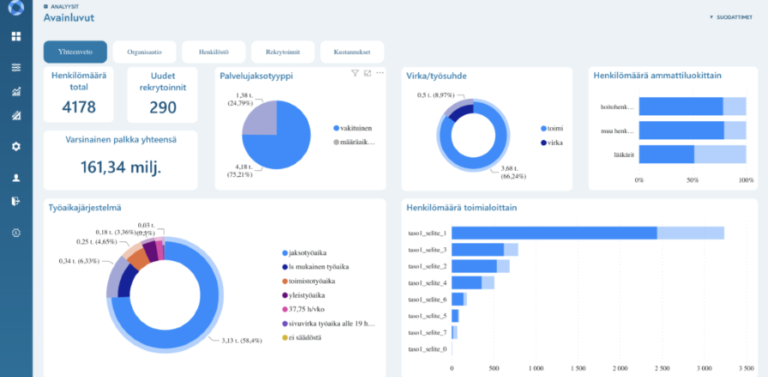Open the more options ellipsis on Palvelujaksotyyppi
The height and width of the screenshot is (377, 768).
[380, 73]
